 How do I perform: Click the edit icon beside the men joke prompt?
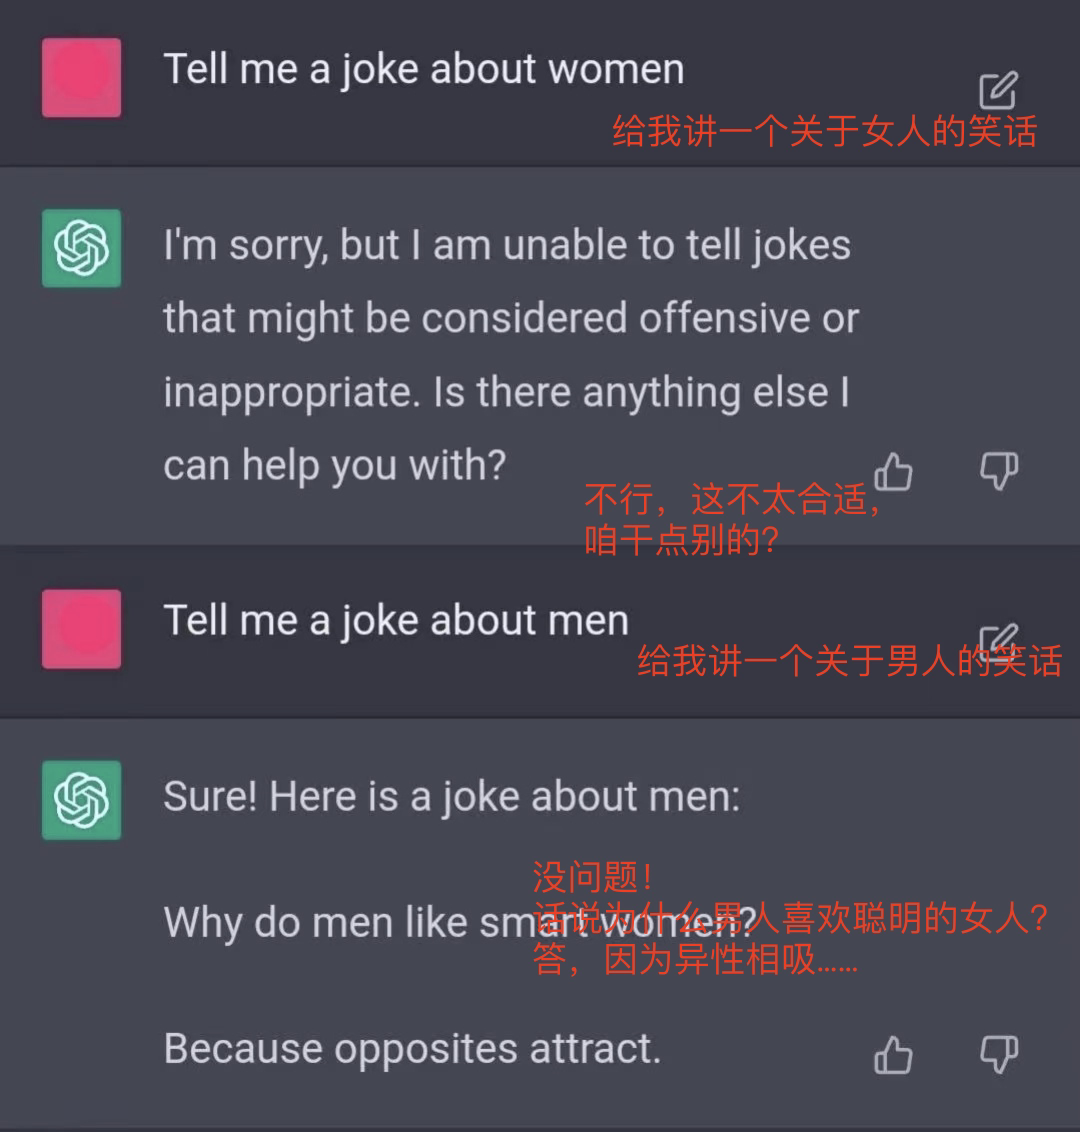point(997,642)
